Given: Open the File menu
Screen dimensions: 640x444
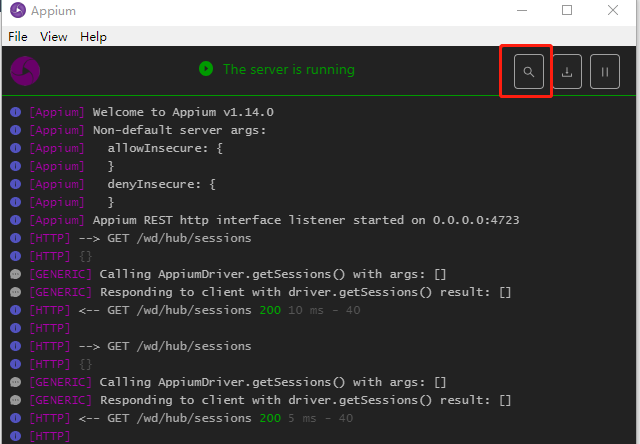Looking at the screenshot, I should tap(18, 37).
